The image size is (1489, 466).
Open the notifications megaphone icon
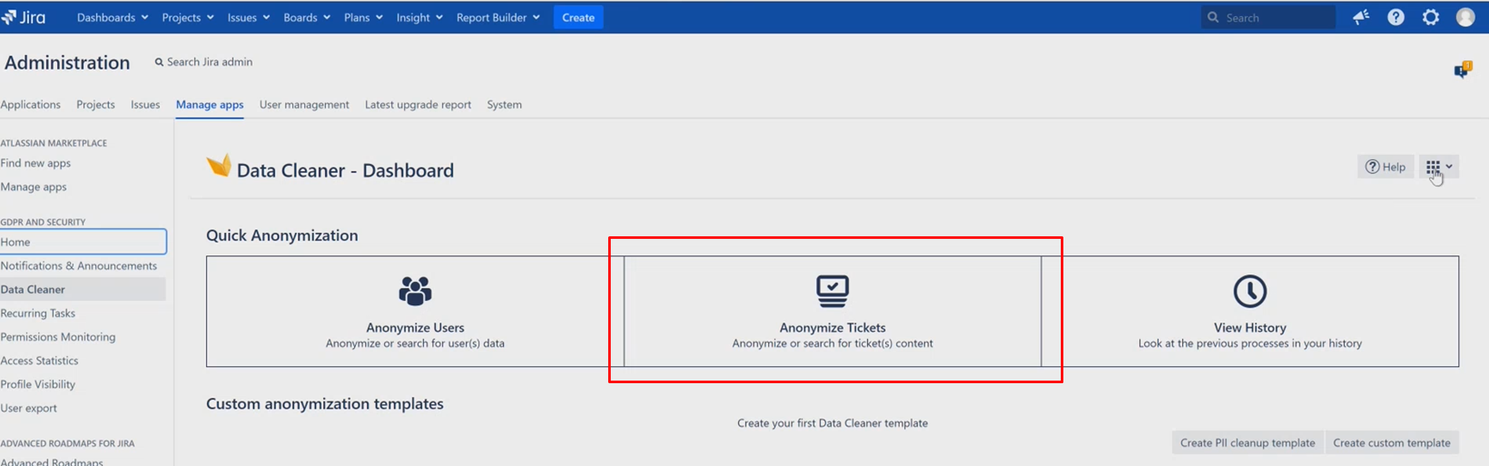coord(1361,17)
